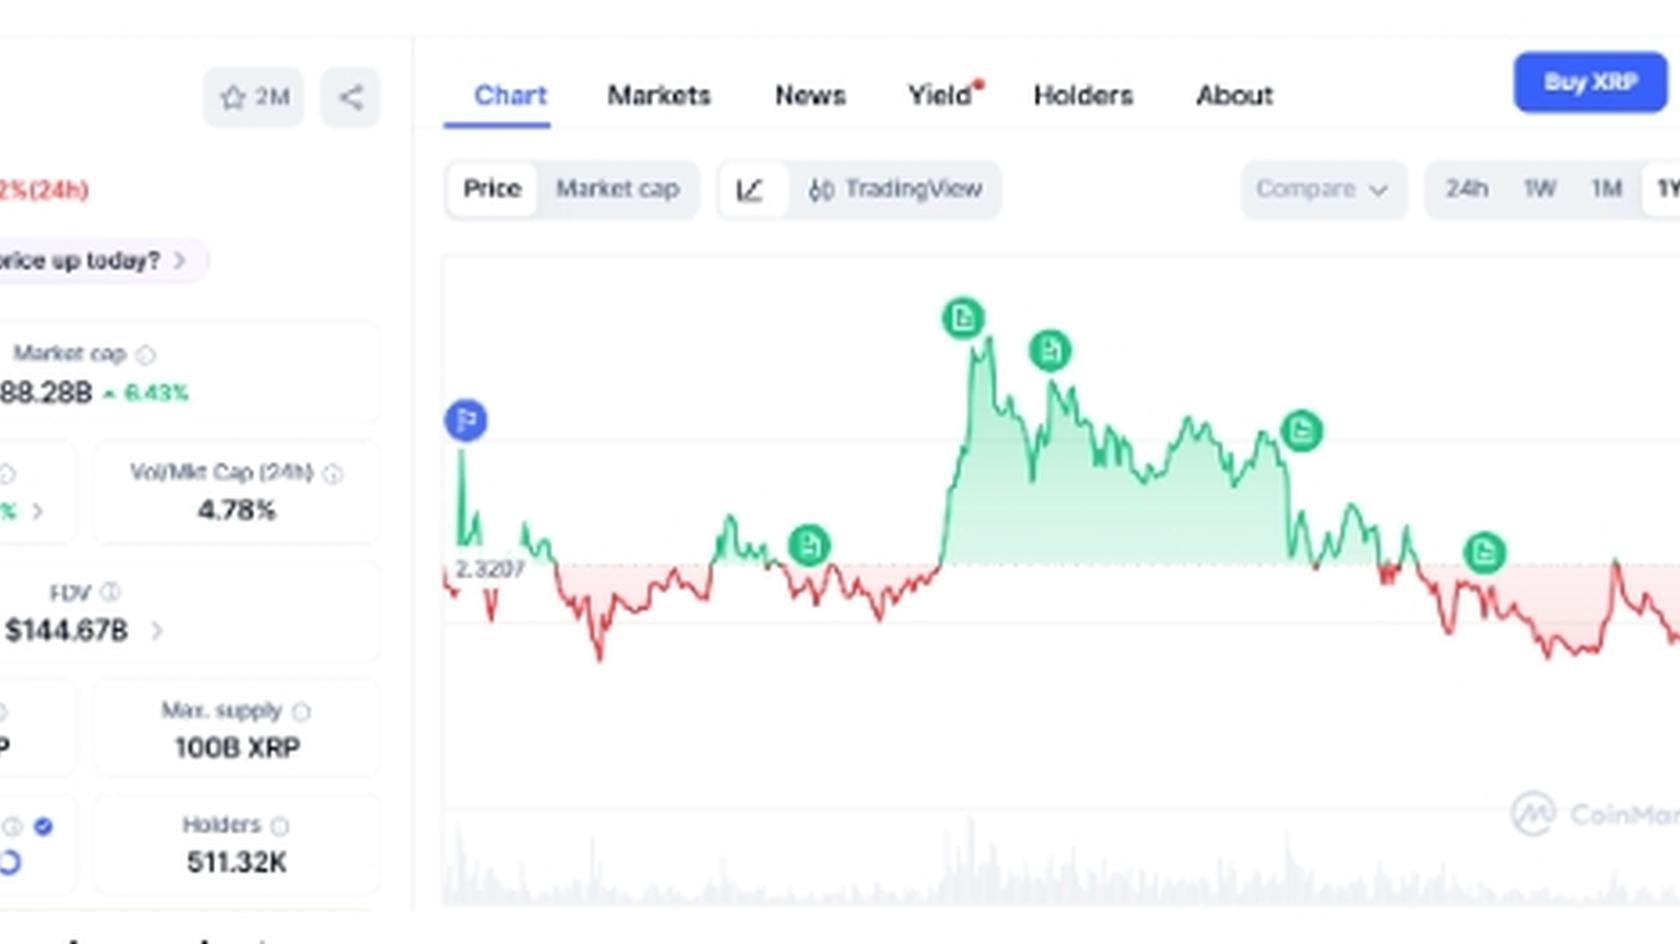Click the green article marker at the chart peak
1680x944 pixels.
point(961,317)
